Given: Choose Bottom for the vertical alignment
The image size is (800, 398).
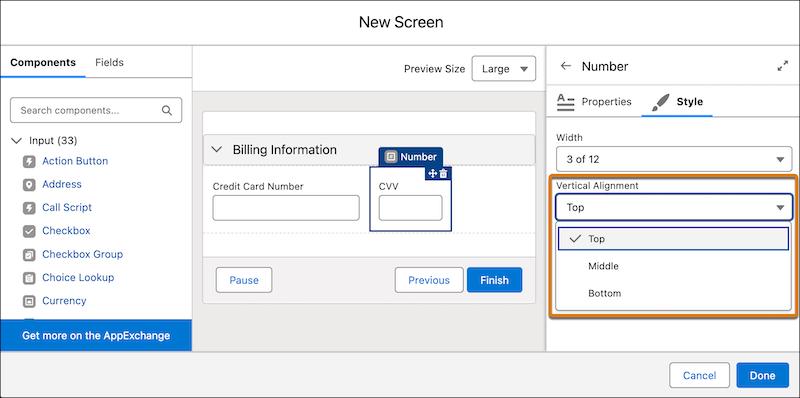Looking at the screenshot, I should click(673, 293).
